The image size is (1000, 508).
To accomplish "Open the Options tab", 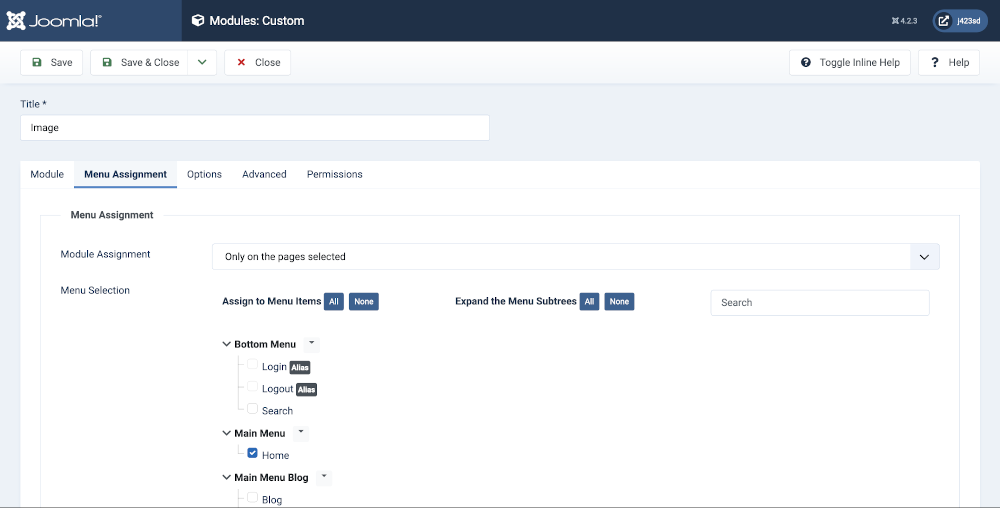I will 204,174.
